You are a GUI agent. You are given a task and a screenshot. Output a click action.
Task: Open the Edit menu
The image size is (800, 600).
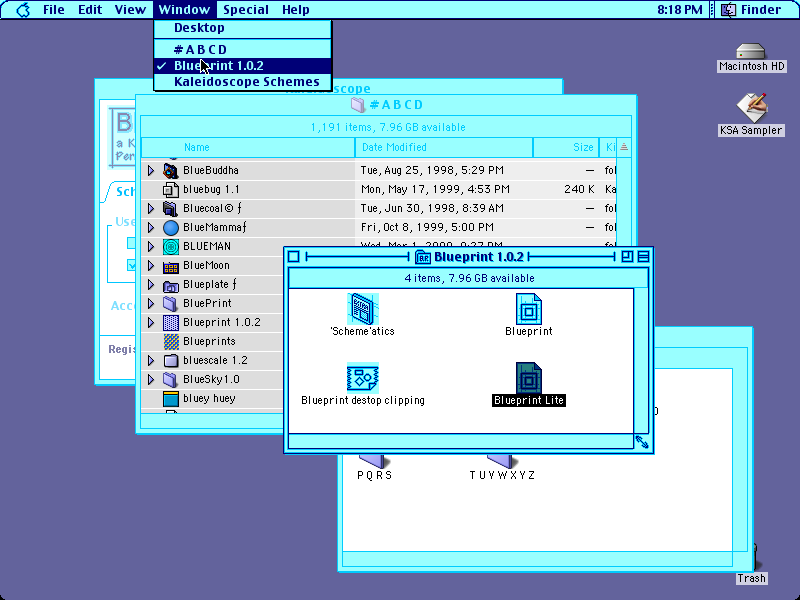[90, 10]
